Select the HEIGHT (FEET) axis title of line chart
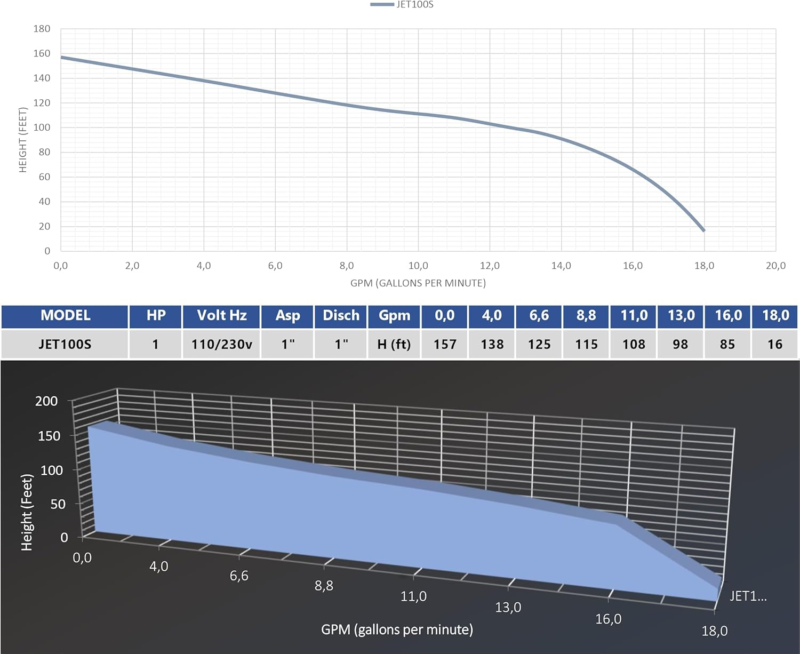The image size is (800, 654). 23,140
